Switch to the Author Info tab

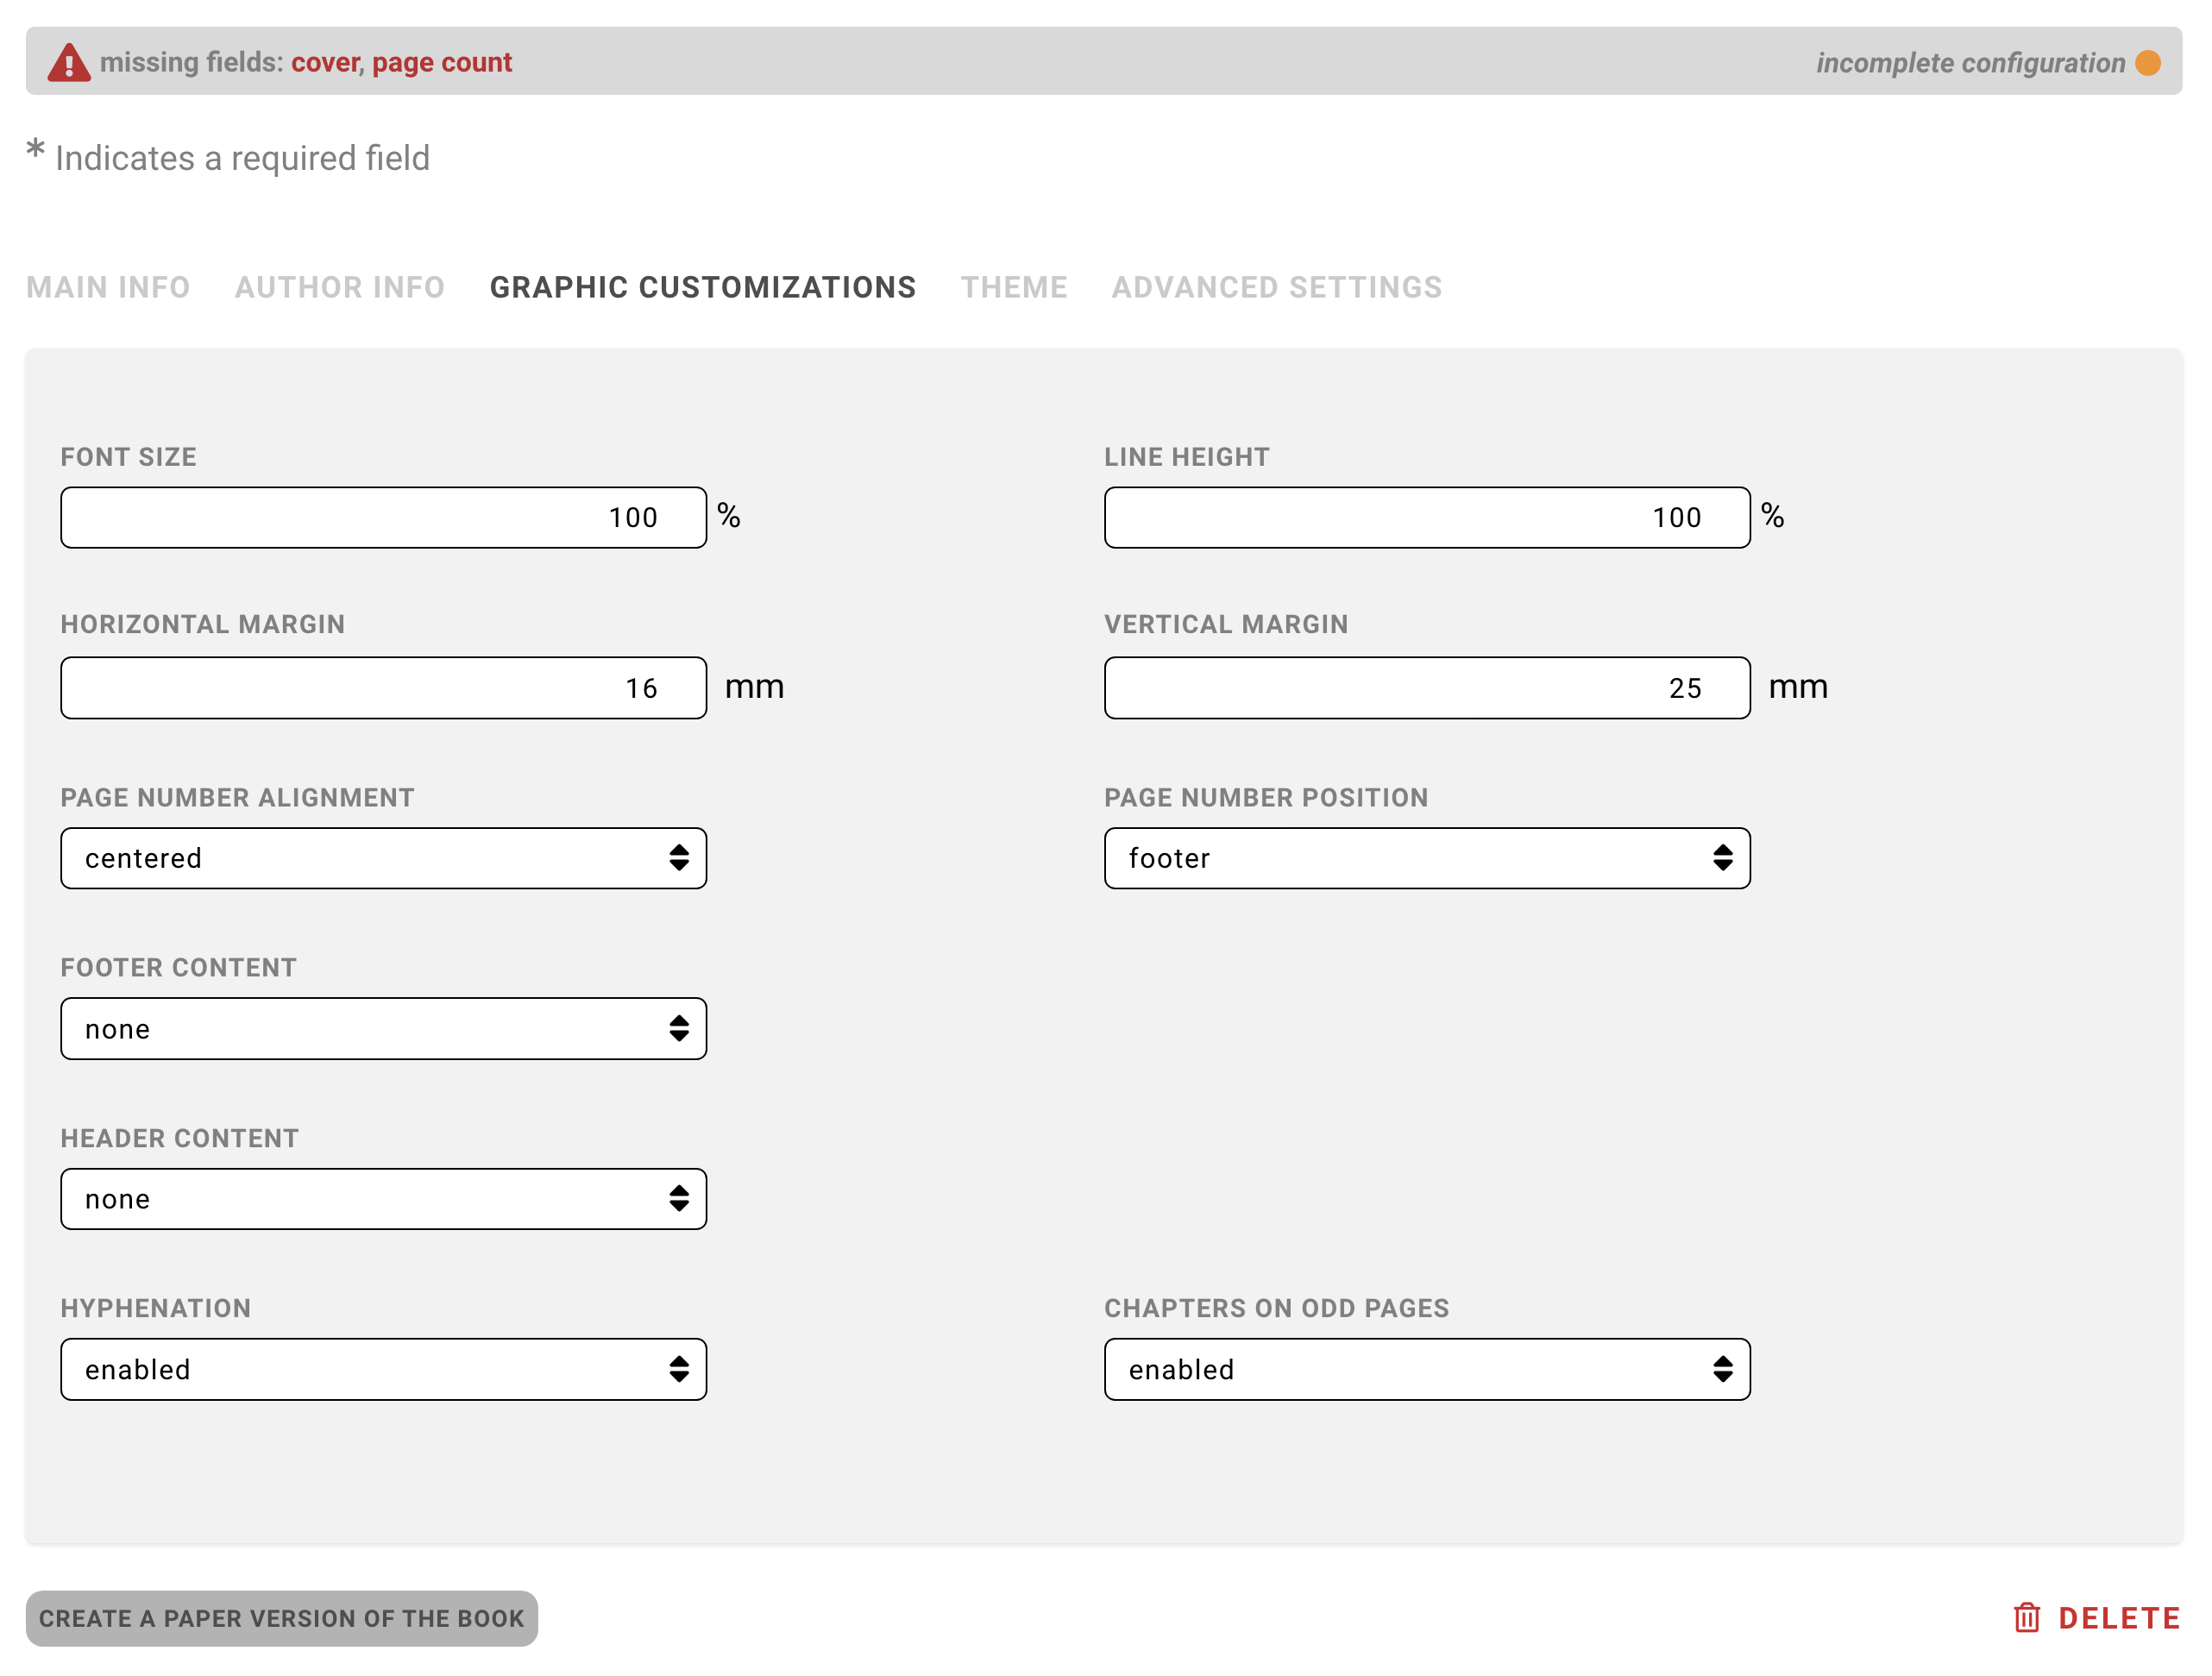tap(340, 287)
